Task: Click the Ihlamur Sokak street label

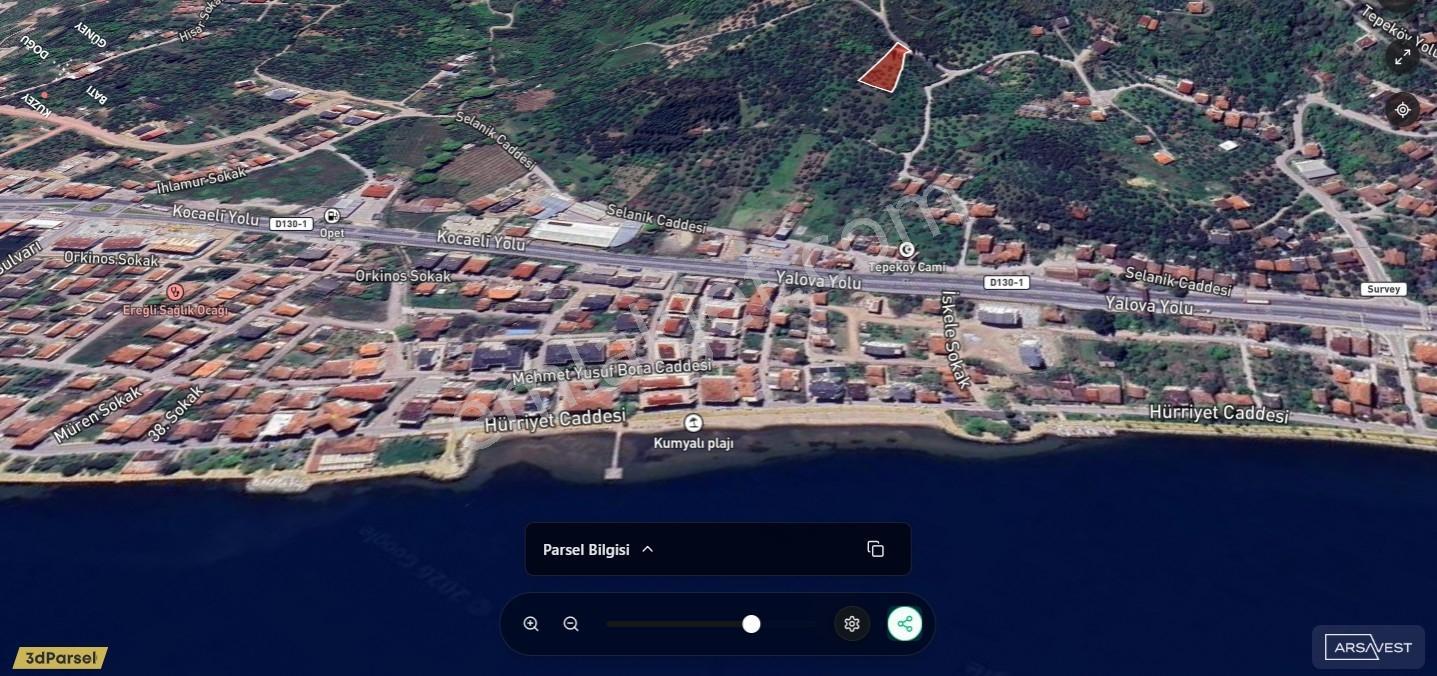Action: coord(201,182)
